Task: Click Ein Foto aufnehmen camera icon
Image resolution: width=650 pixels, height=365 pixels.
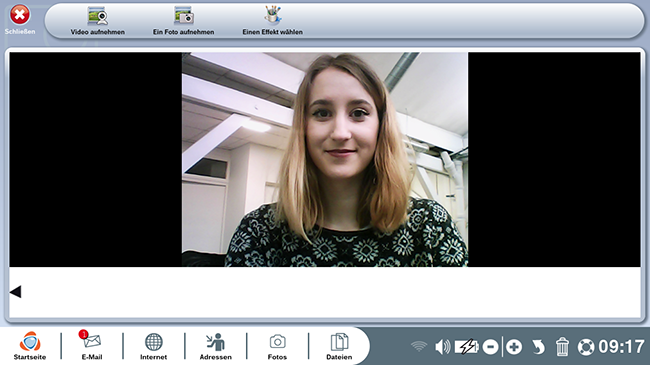Action: (x=184, y=17)
